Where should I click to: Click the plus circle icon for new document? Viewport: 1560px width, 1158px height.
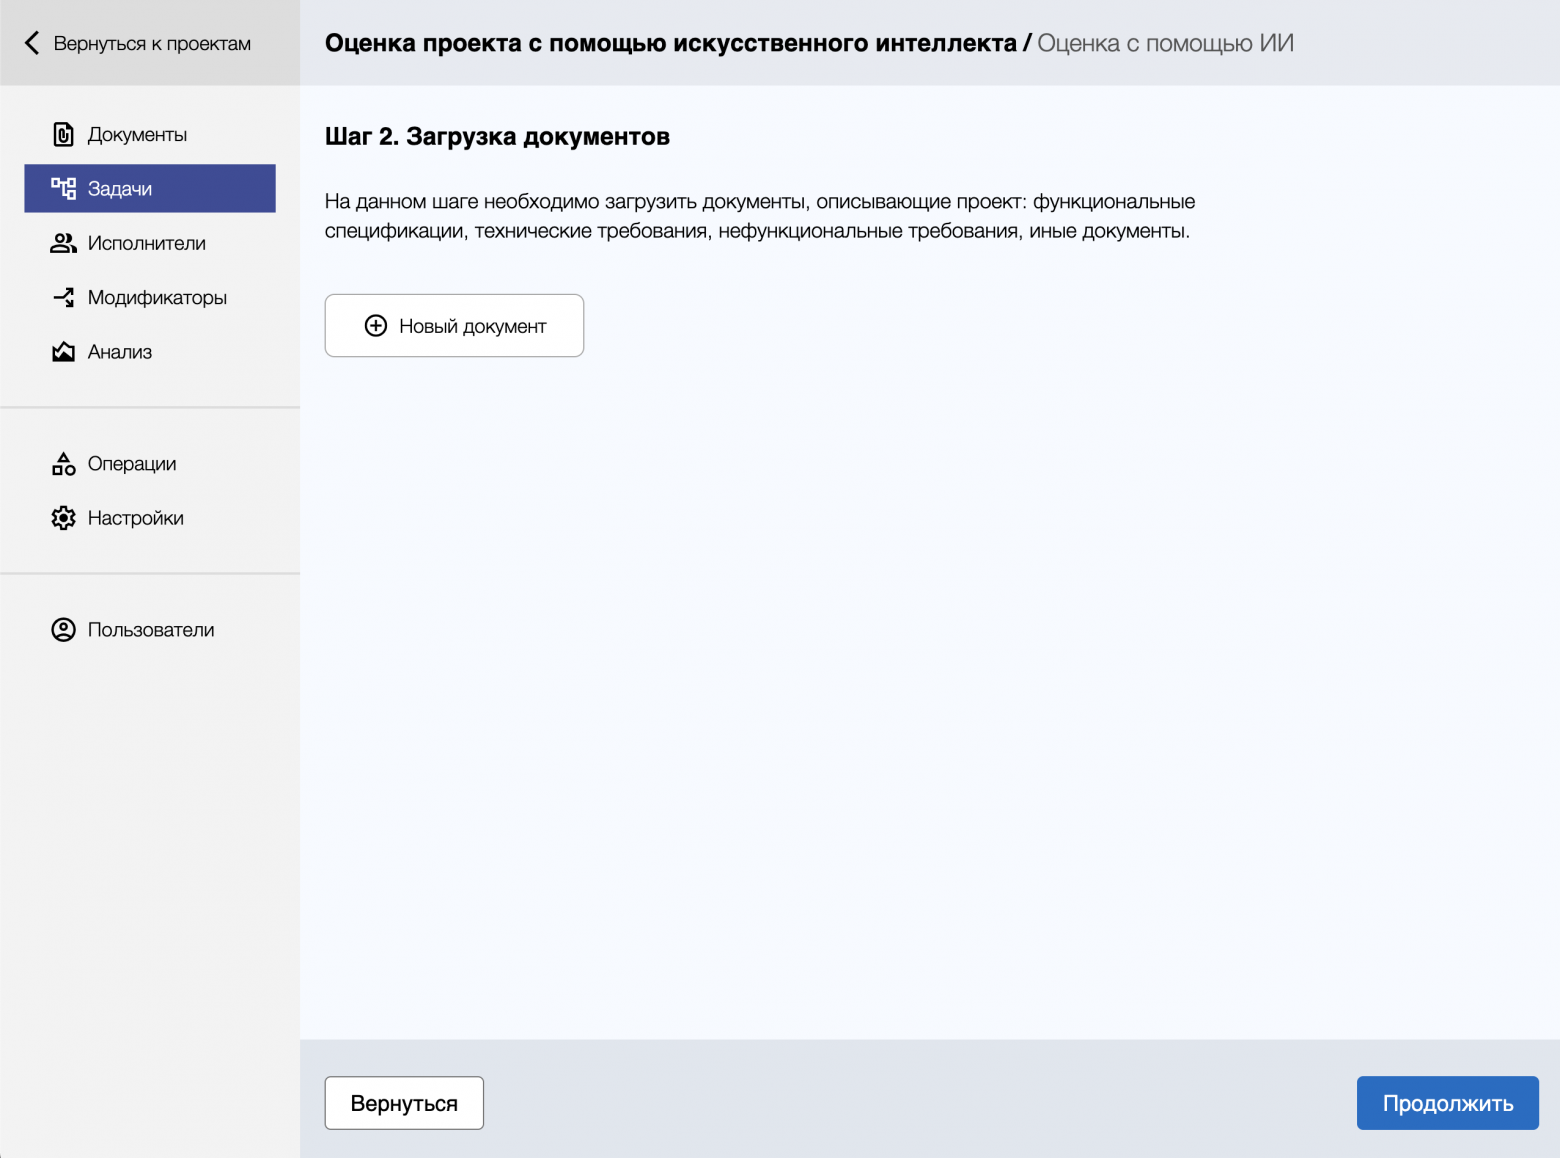tap(376, 326)
